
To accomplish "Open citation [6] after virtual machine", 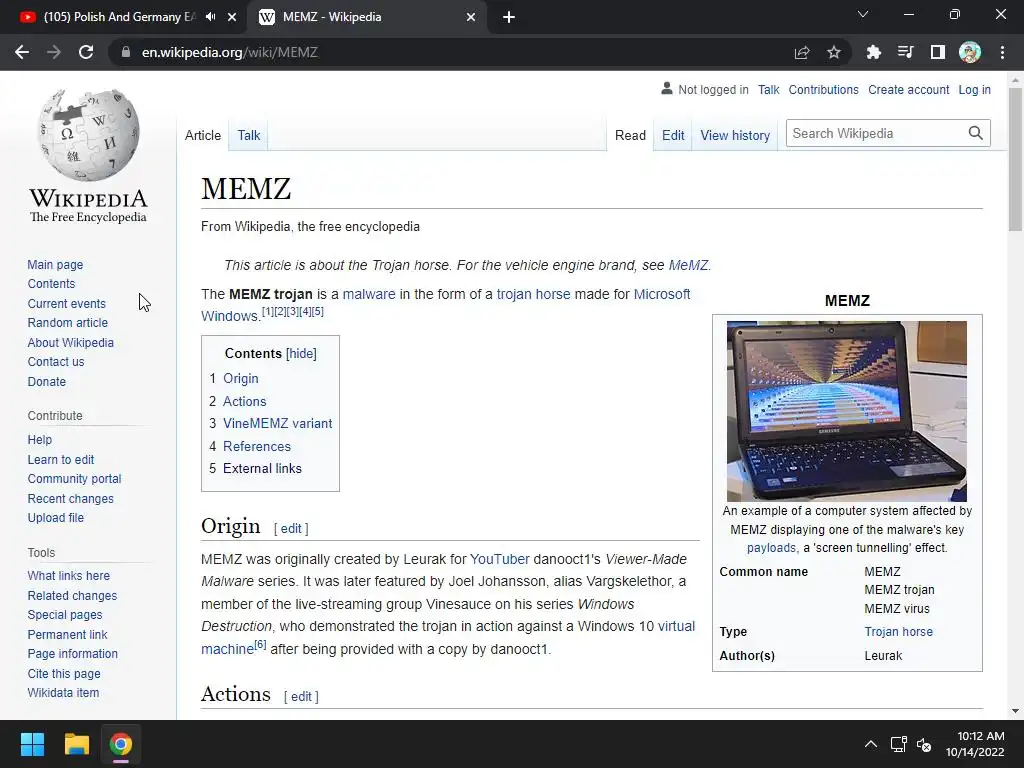I will coord(260,645).
